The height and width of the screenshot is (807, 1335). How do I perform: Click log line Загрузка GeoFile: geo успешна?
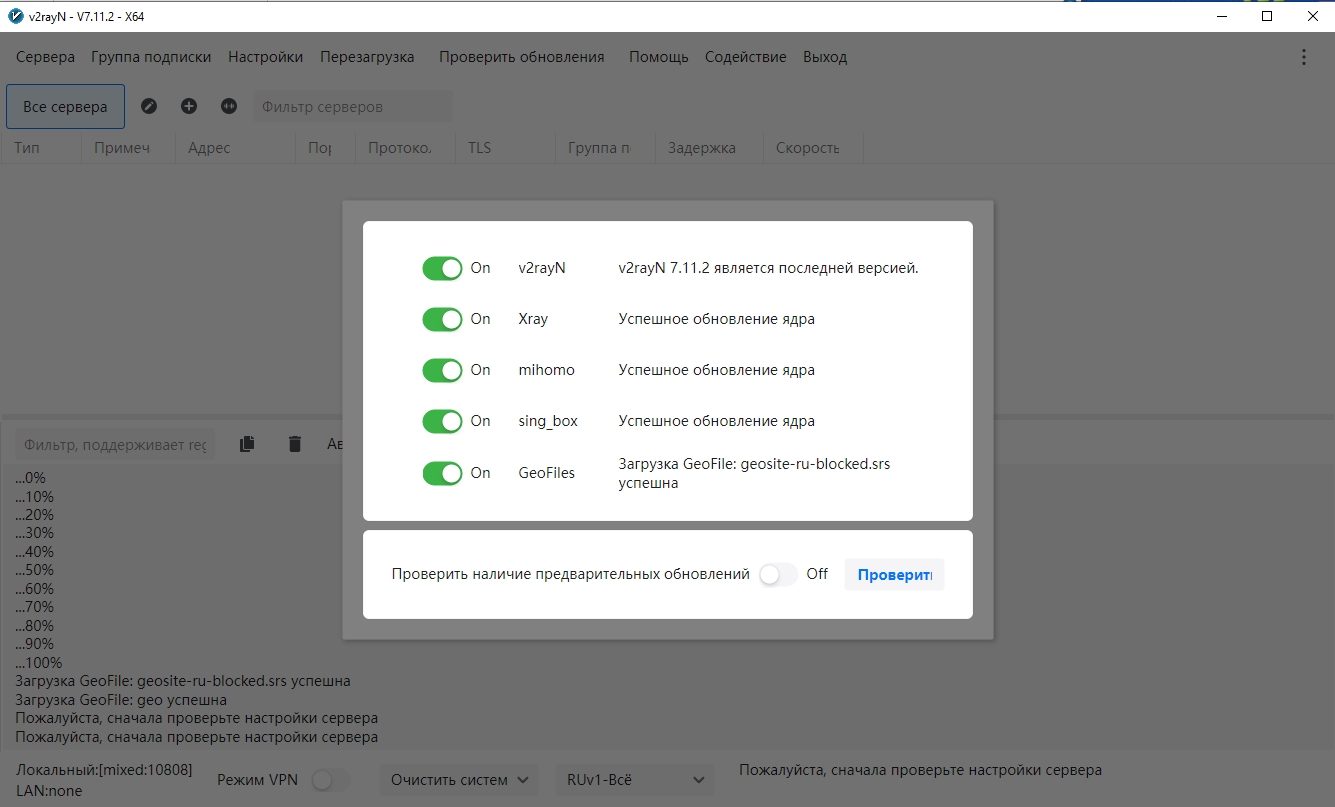(x=121, y=700)
